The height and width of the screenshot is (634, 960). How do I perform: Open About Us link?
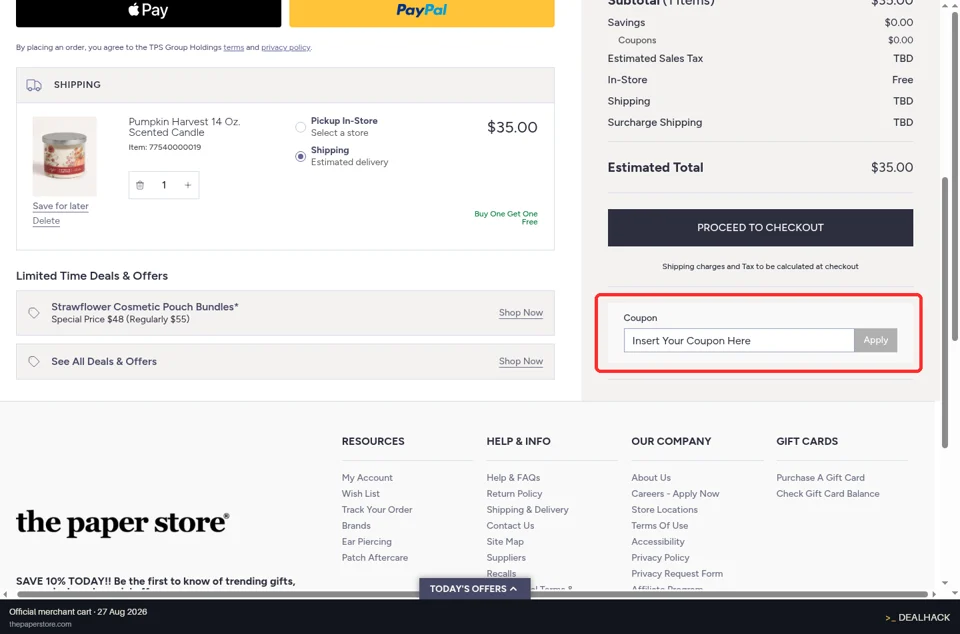point(651,477)
